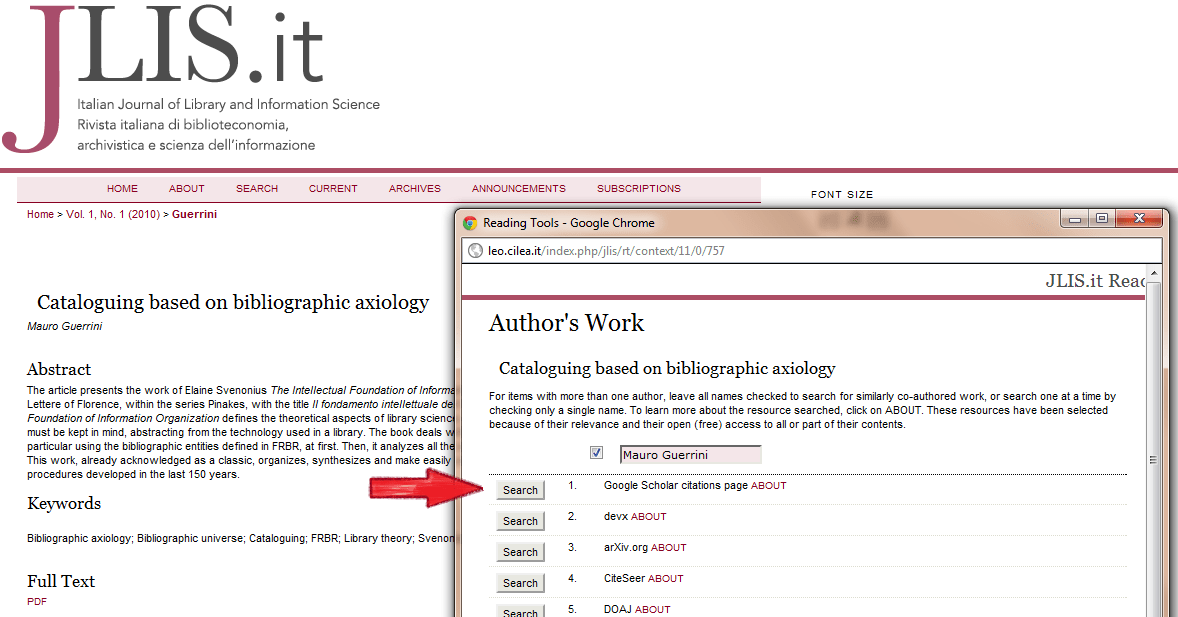This screenshot has height=617, width=1178.
Task: Open ABOUT link for devx
Action: pyautogui.click(x=649, y=516)
